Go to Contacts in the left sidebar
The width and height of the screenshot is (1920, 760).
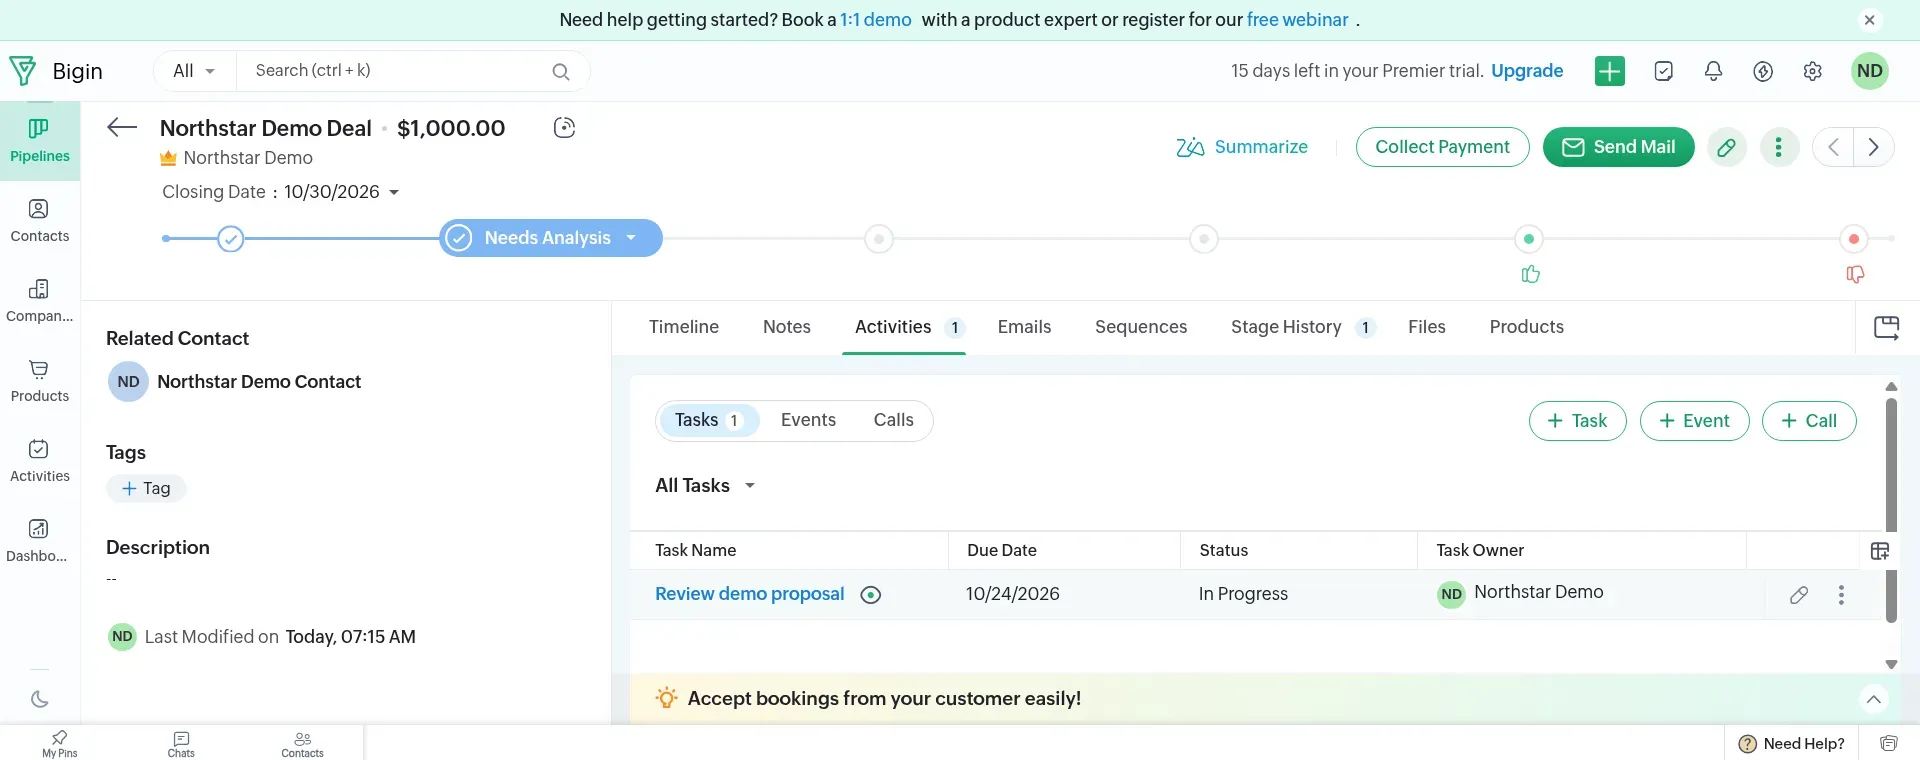pos(40,221)
